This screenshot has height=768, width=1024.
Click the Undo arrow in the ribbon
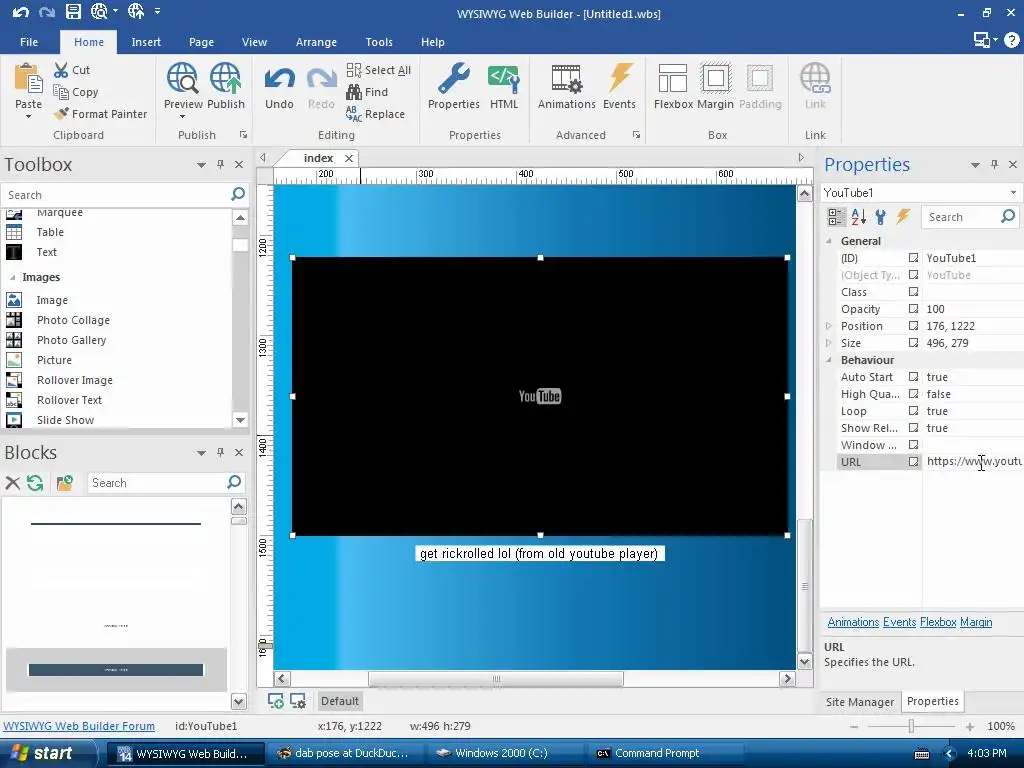pos(279,80)
